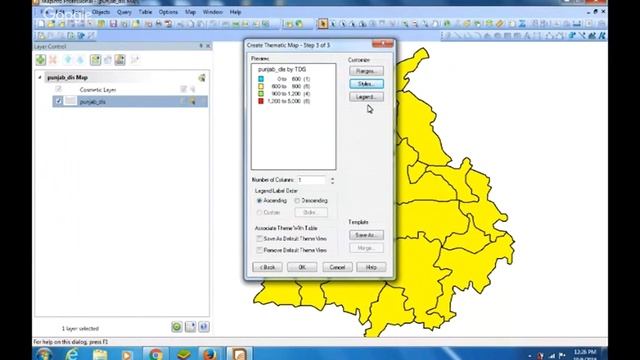This screenshot has width=640, height=360.
Task: Go back to the previous wizard step
Action: click(267, 267)
